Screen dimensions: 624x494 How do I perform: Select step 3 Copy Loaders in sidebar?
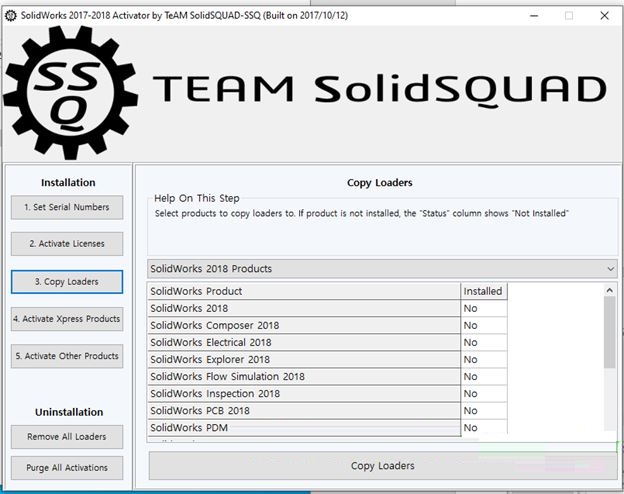coord(67,281)
